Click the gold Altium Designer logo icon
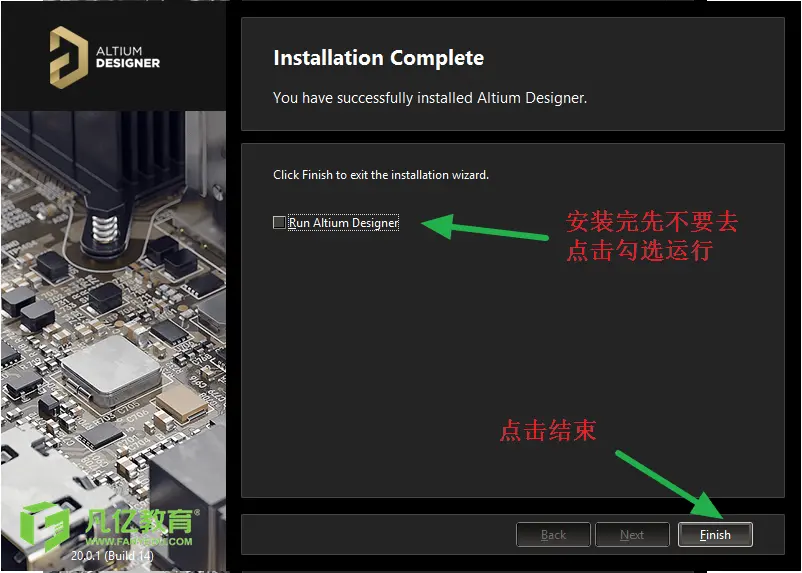This screenshot has width=802, height=573. tap(69, 57)
